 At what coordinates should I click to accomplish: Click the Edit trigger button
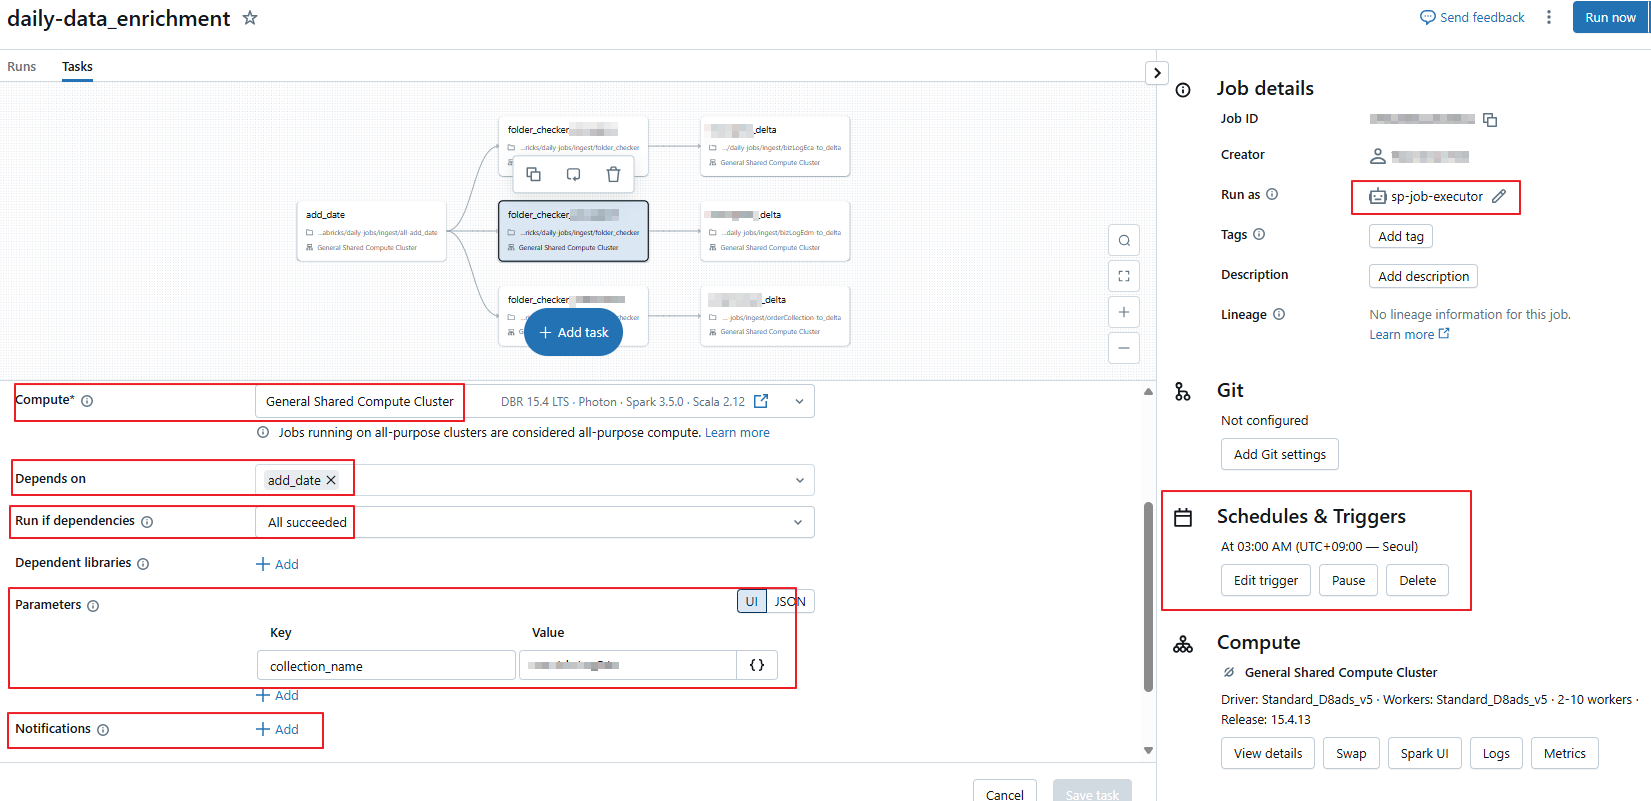[x=1265, y=580]
